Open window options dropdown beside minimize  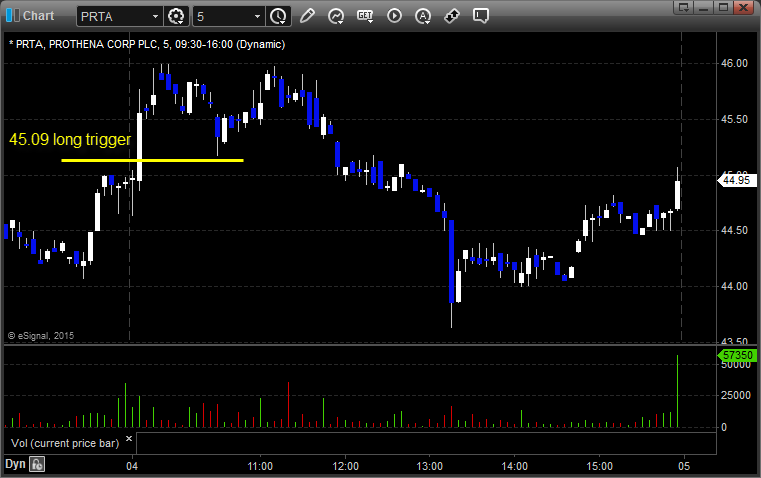pyautogui.click(x=684, y=7)
